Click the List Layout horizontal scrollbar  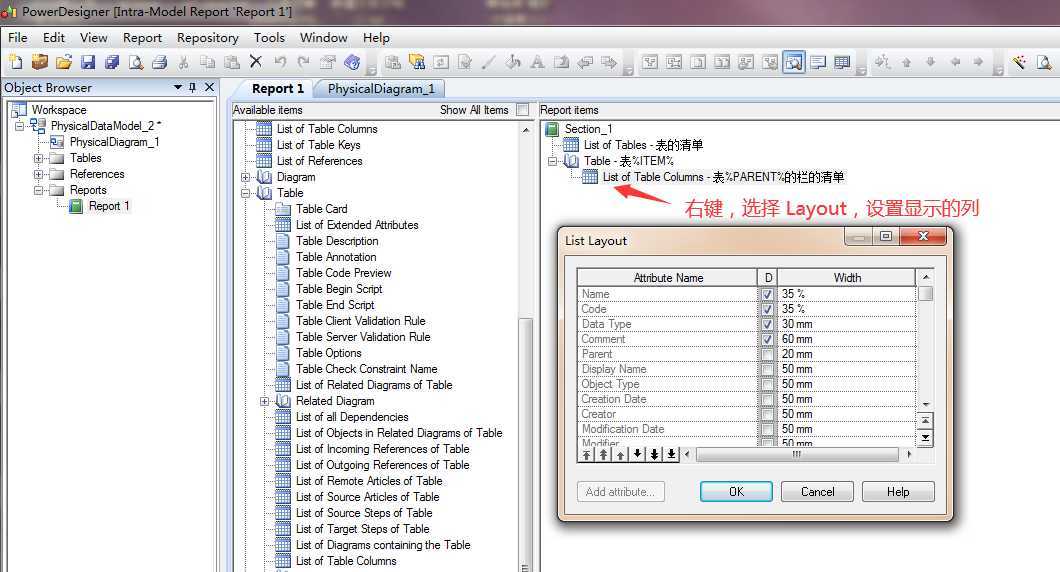(x=798, y=454)
